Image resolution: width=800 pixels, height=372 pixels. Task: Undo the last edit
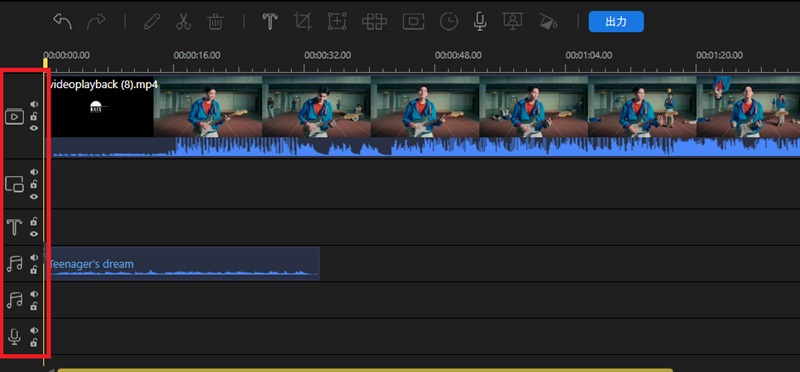click(x=62, y=21)
